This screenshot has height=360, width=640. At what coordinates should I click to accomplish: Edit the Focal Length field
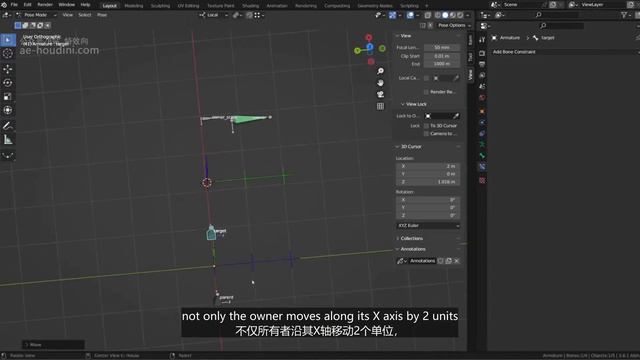click(x=442, y=48)
